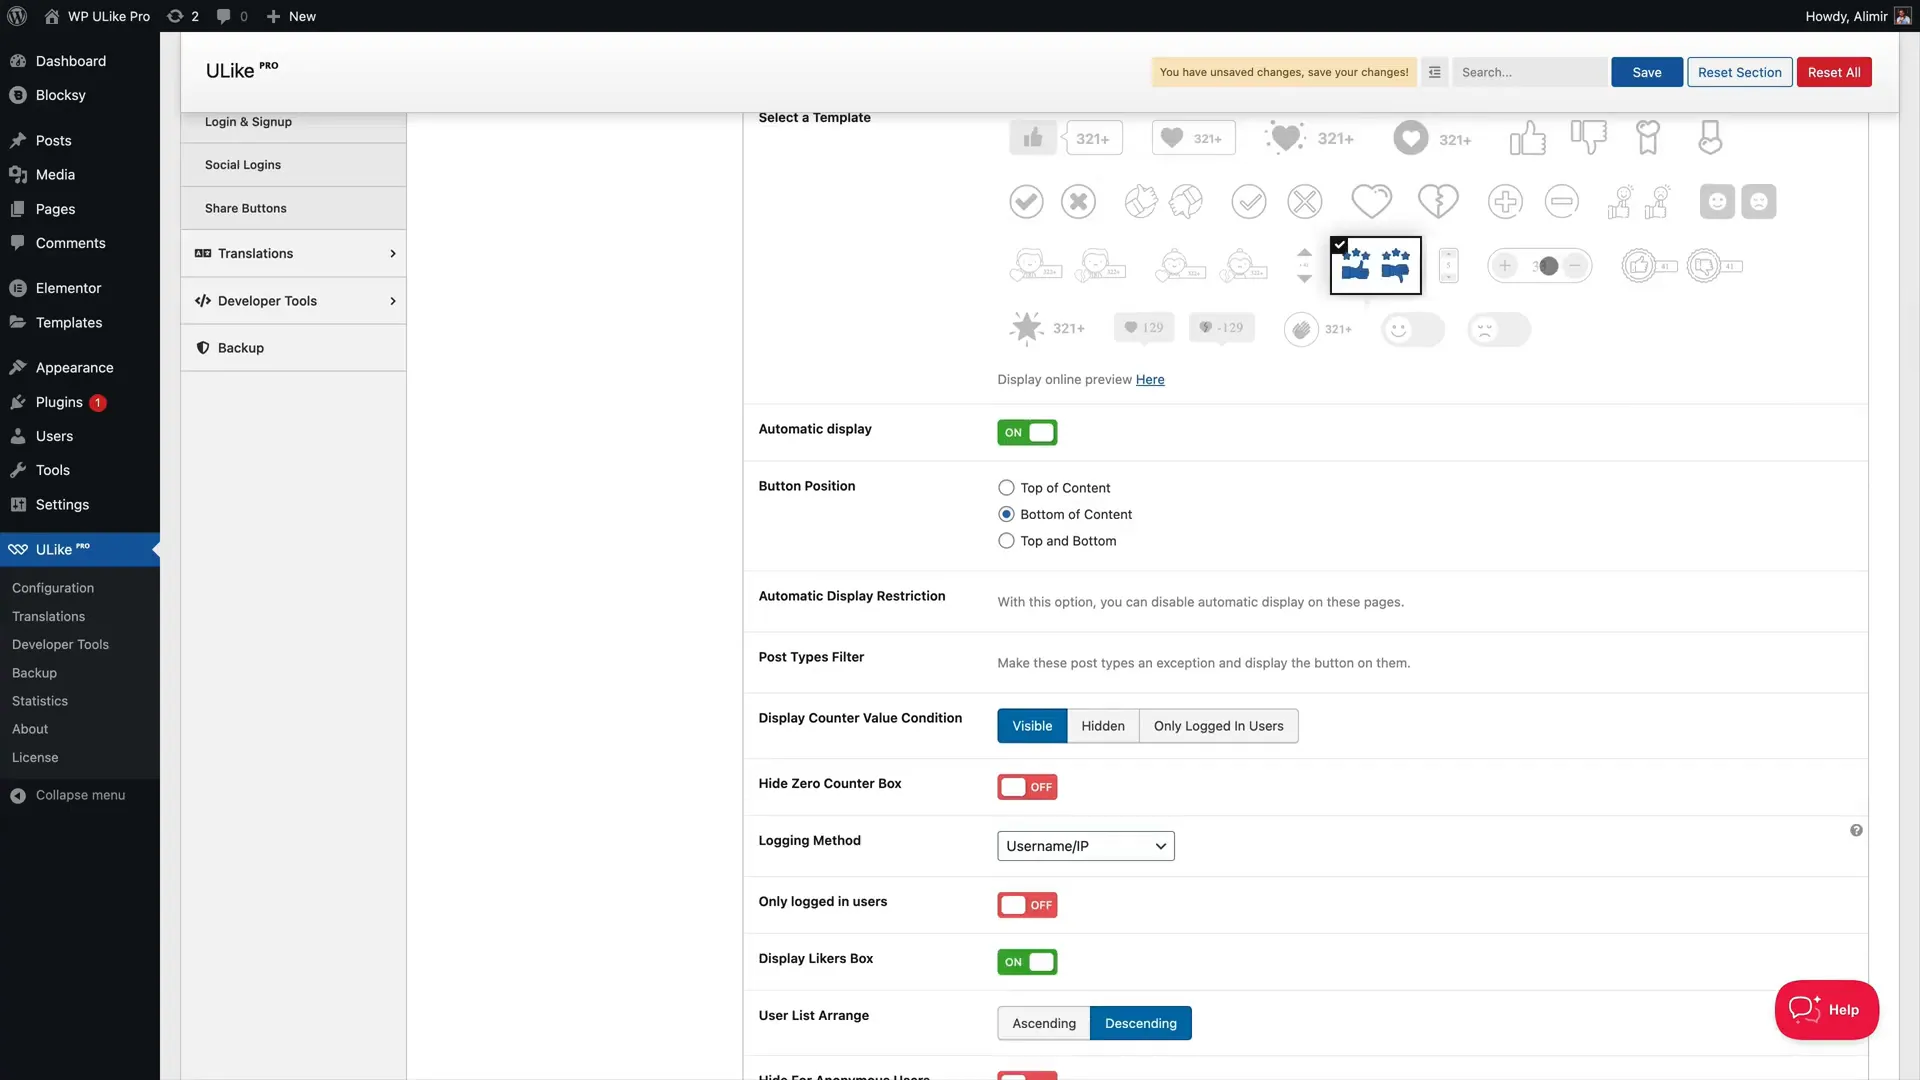This screenshot has height=1080, width=1920.
Task: Open the New content menu
Action: pyautogui.click(x=291, y=16)
